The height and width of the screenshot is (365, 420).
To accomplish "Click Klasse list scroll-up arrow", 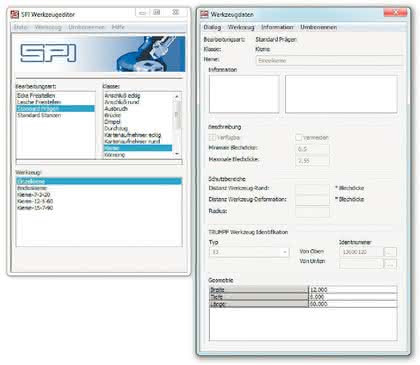I will coord(177,96).
